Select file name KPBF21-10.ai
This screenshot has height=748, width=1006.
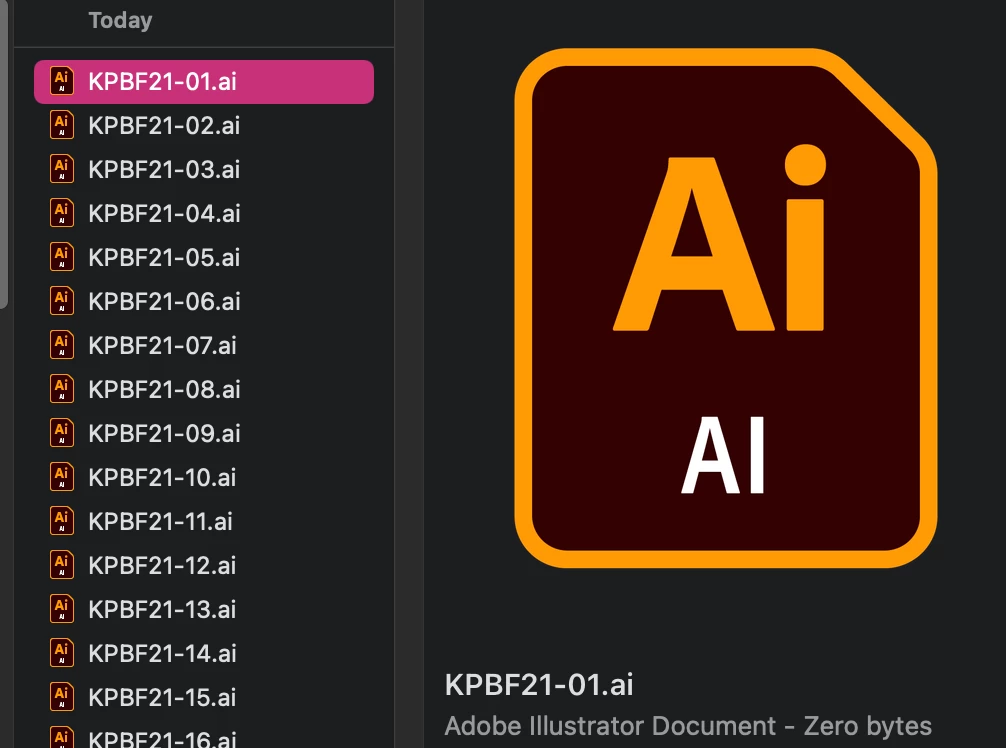pos(162,477)
